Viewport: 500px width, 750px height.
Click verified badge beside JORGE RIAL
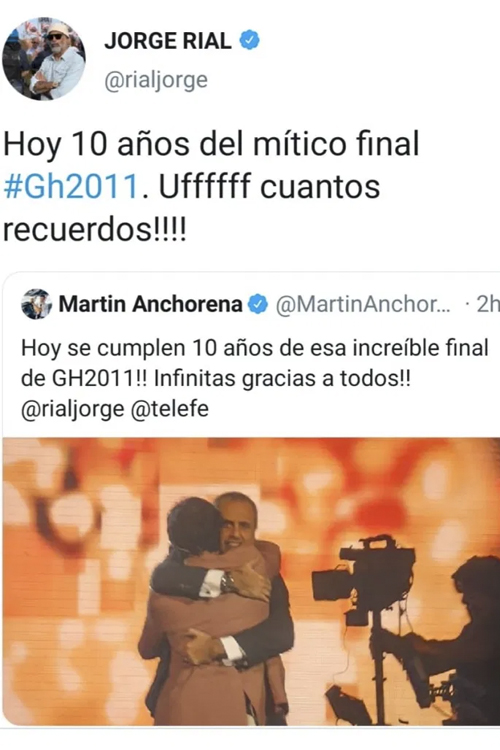tap(249, 40)
